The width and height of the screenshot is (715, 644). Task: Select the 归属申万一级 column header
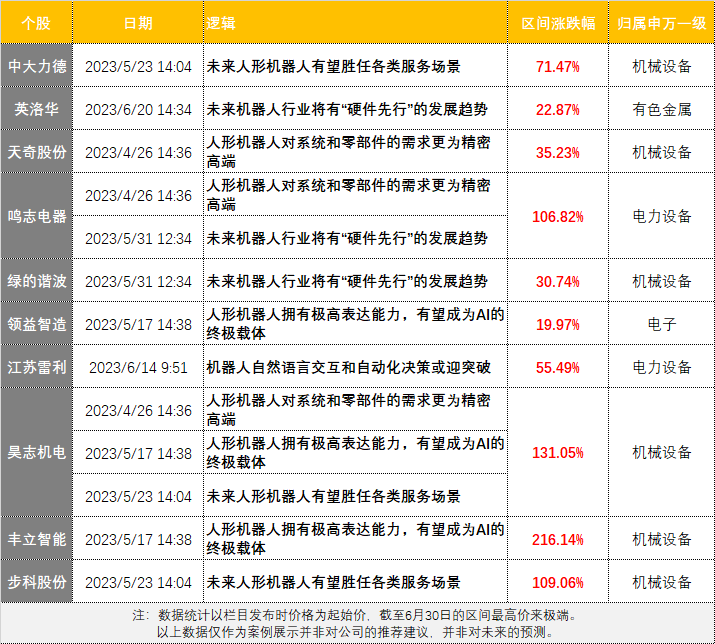click(661, 22)
